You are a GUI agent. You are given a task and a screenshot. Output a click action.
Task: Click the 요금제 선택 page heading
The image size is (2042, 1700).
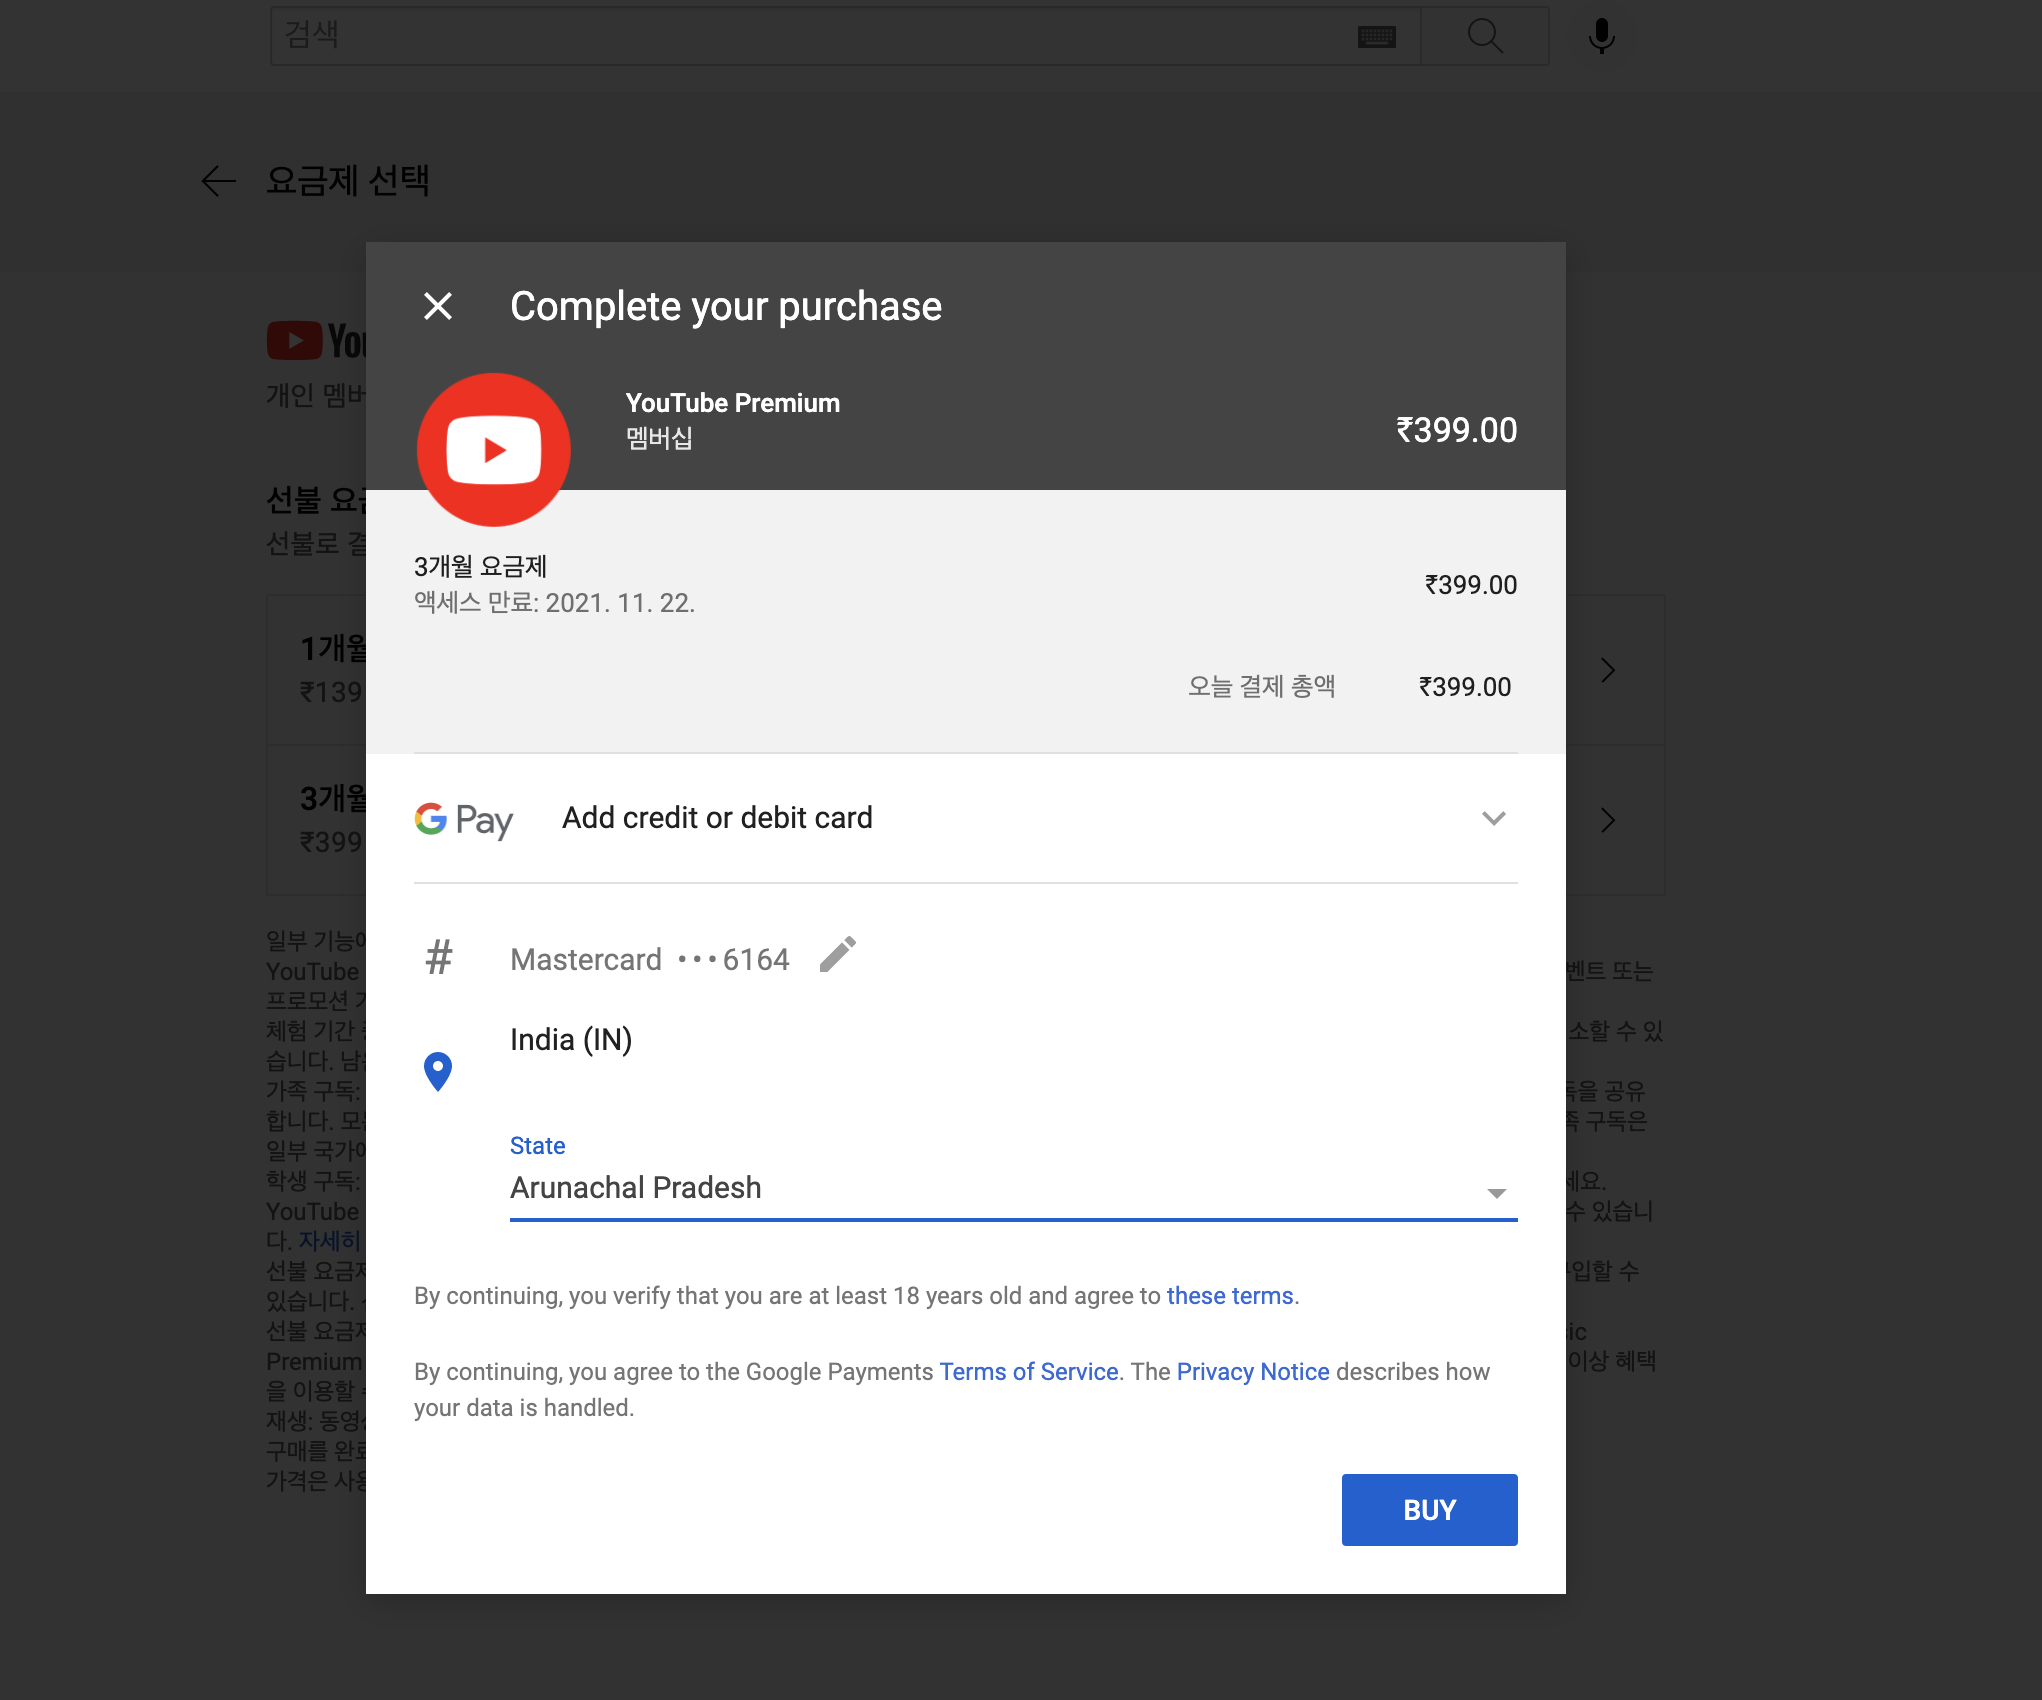348,181
